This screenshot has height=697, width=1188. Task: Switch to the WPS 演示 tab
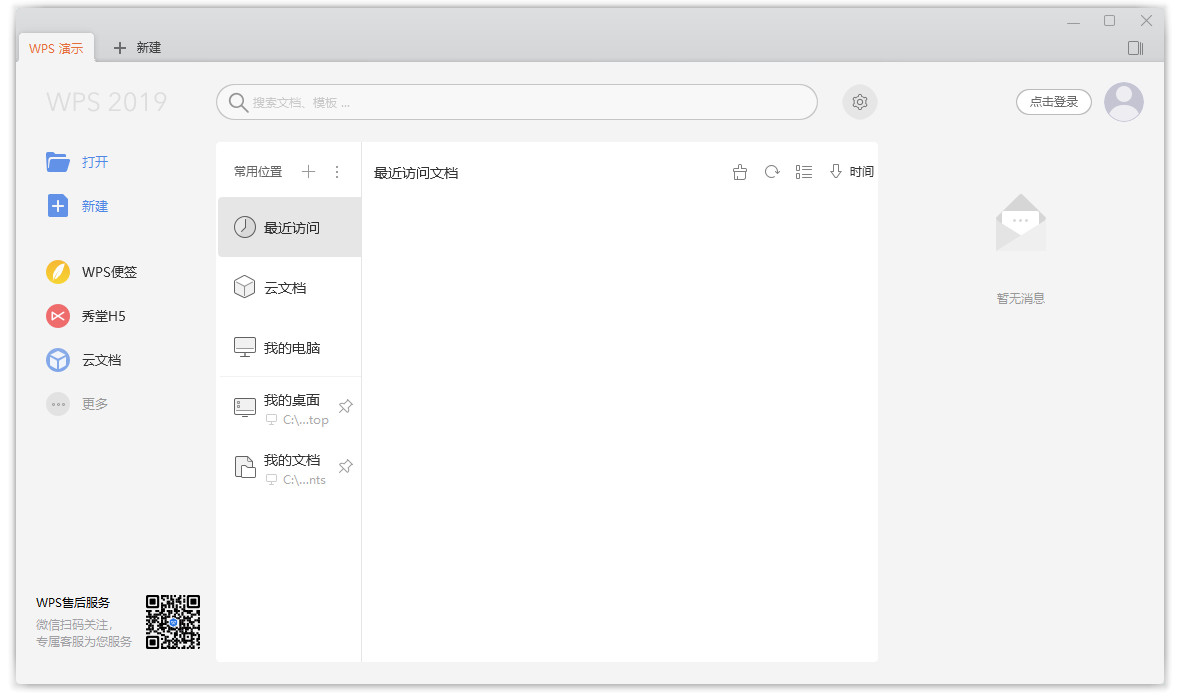56,48
